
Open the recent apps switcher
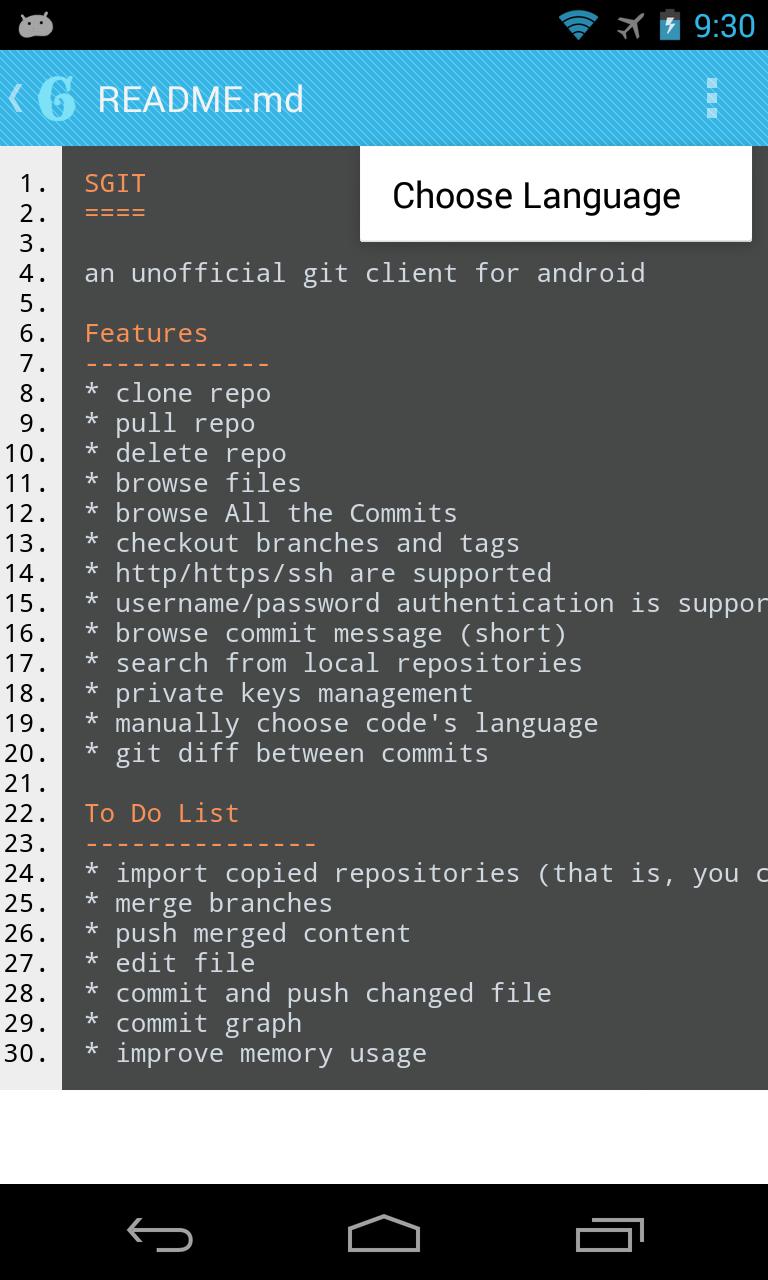610,1233
